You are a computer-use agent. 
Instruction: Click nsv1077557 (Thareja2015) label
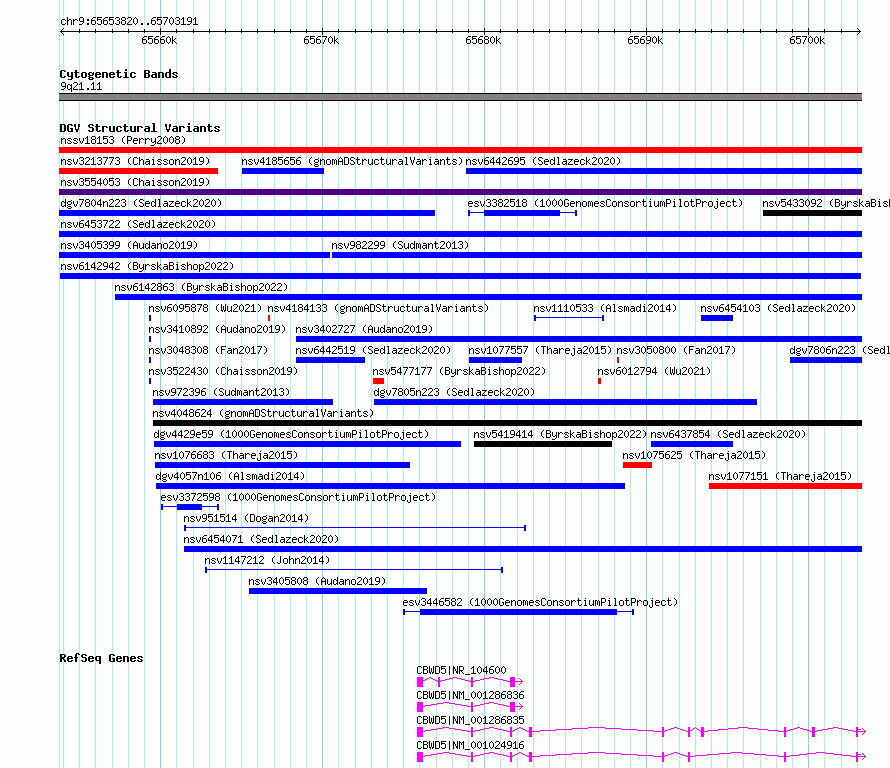tap(540, 350)
